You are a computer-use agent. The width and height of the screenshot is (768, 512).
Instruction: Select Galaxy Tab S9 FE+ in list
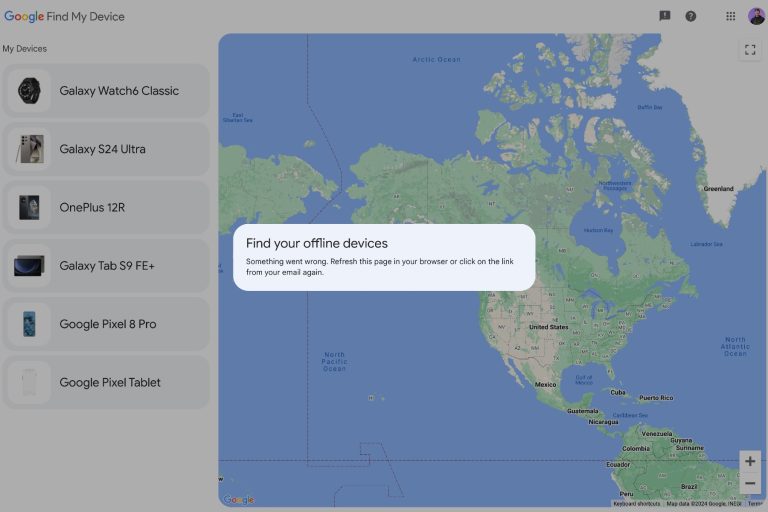[106, 266]
